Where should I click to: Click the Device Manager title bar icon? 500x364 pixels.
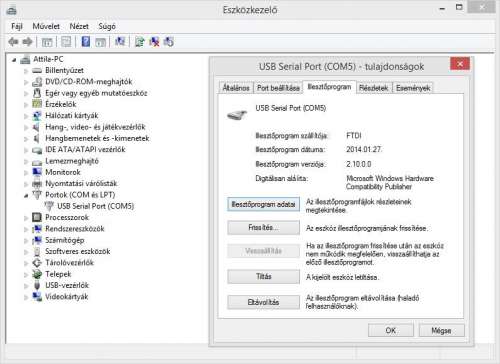11,10
